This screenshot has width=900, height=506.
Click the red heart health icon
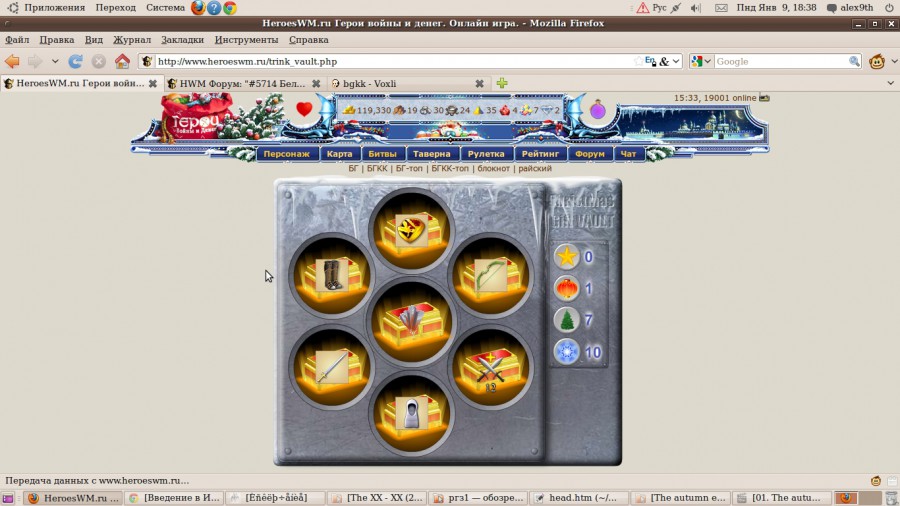(x=304, y=110)
